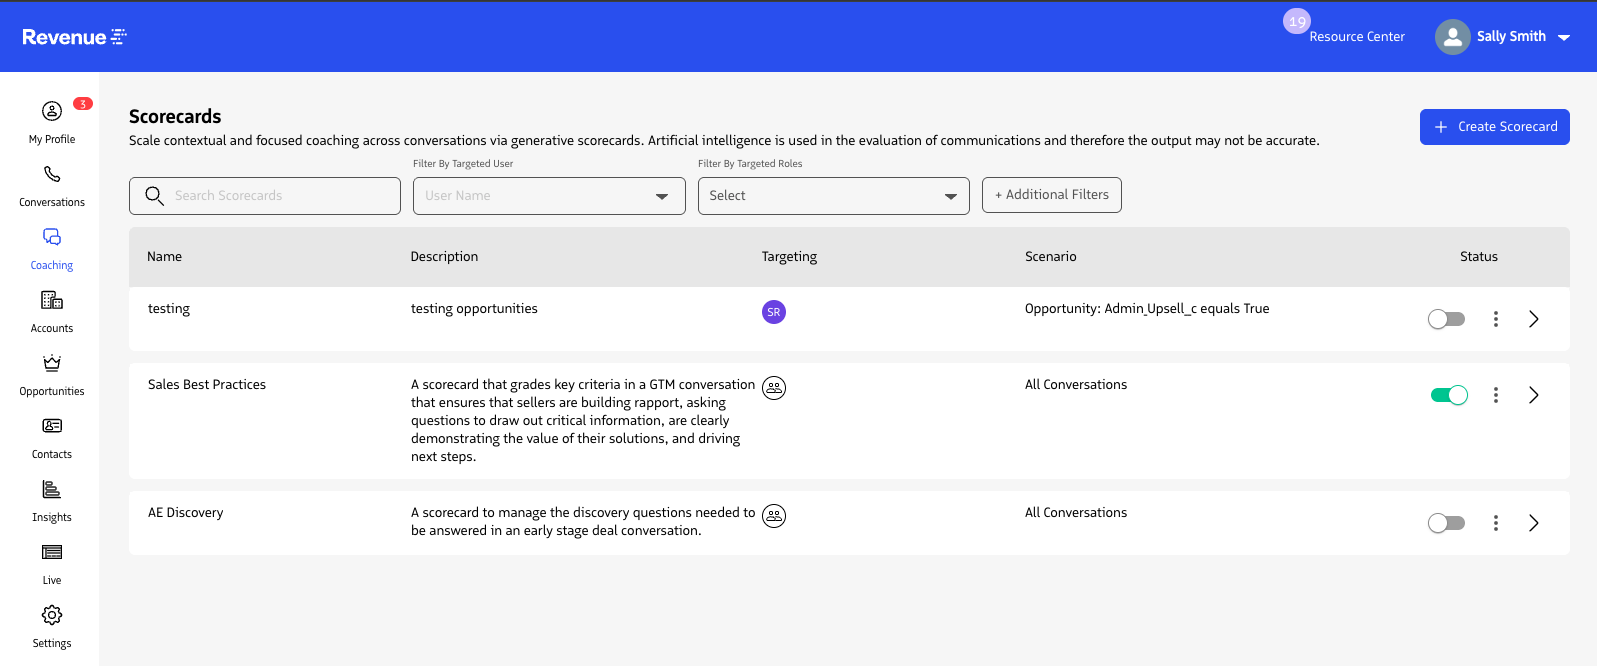Open the Filter By Targeted Roles dropdown
Image resolution: width=1597 pixels, height=666 pixels.
[834, 196]
